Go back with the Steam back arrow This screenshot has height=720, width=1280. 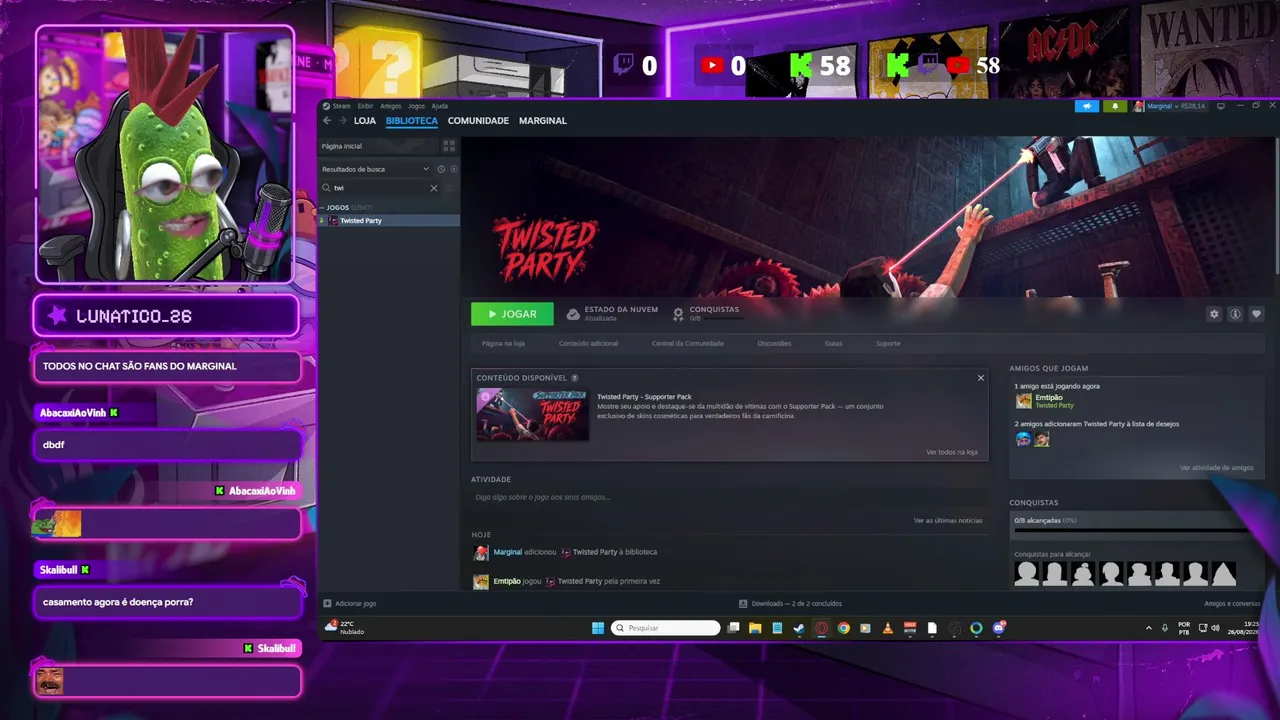point(327,121)
